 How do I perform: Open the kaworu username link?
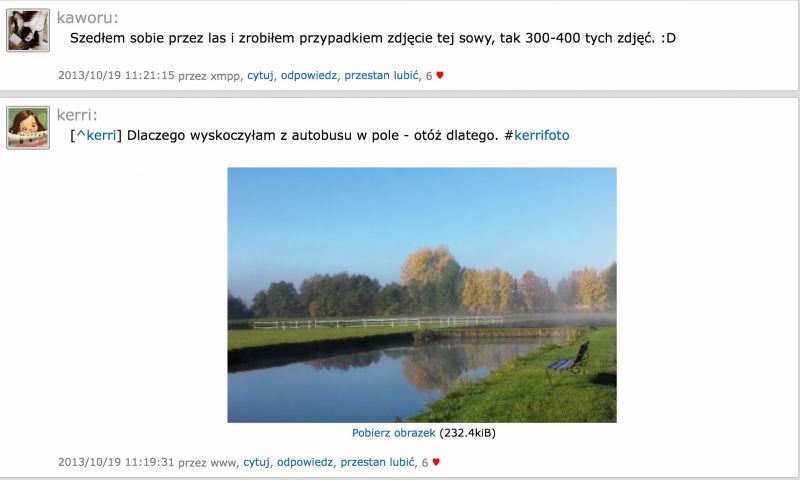coord(87,17)
